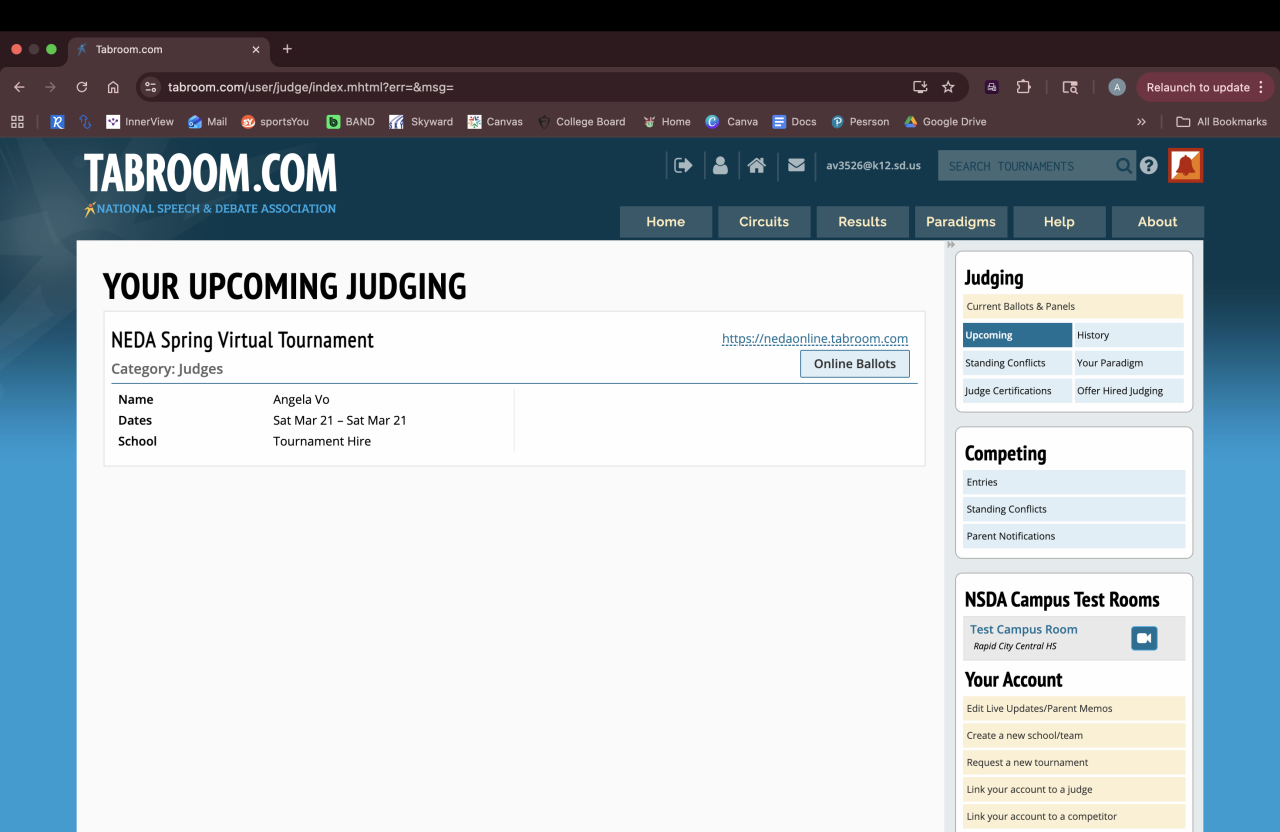This screenshot has width=1280, height=832.
Task: Click the Tabroom logout icon
Action: point(683,166)
